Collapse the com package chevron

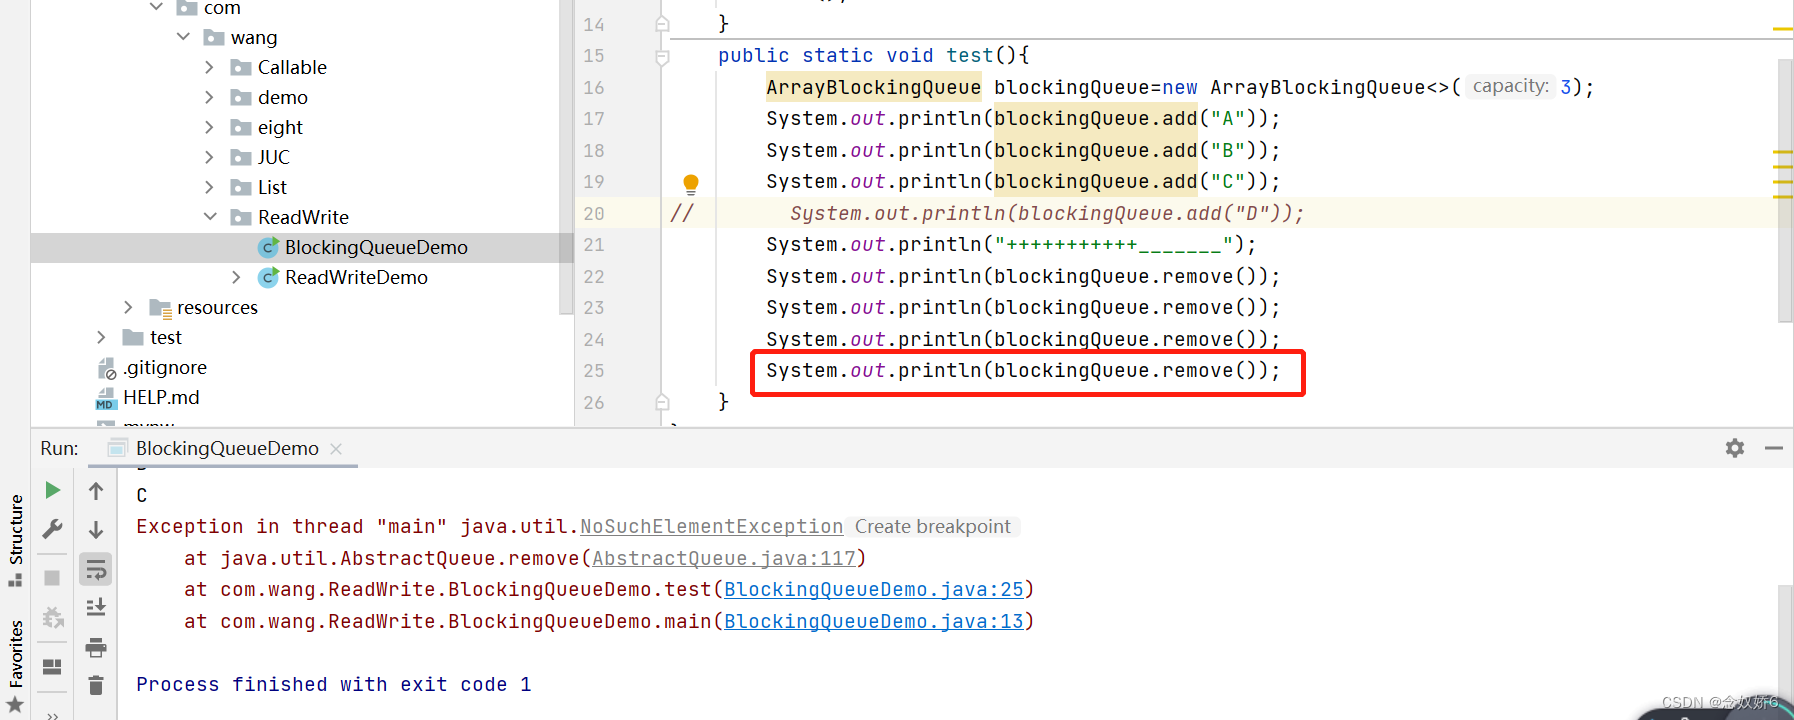(x=156, y=7)
